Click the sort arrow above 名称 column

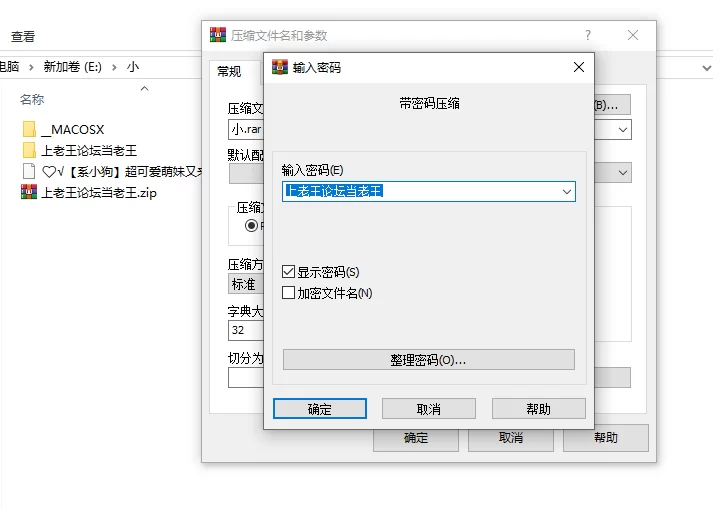(x=145, y=88)
